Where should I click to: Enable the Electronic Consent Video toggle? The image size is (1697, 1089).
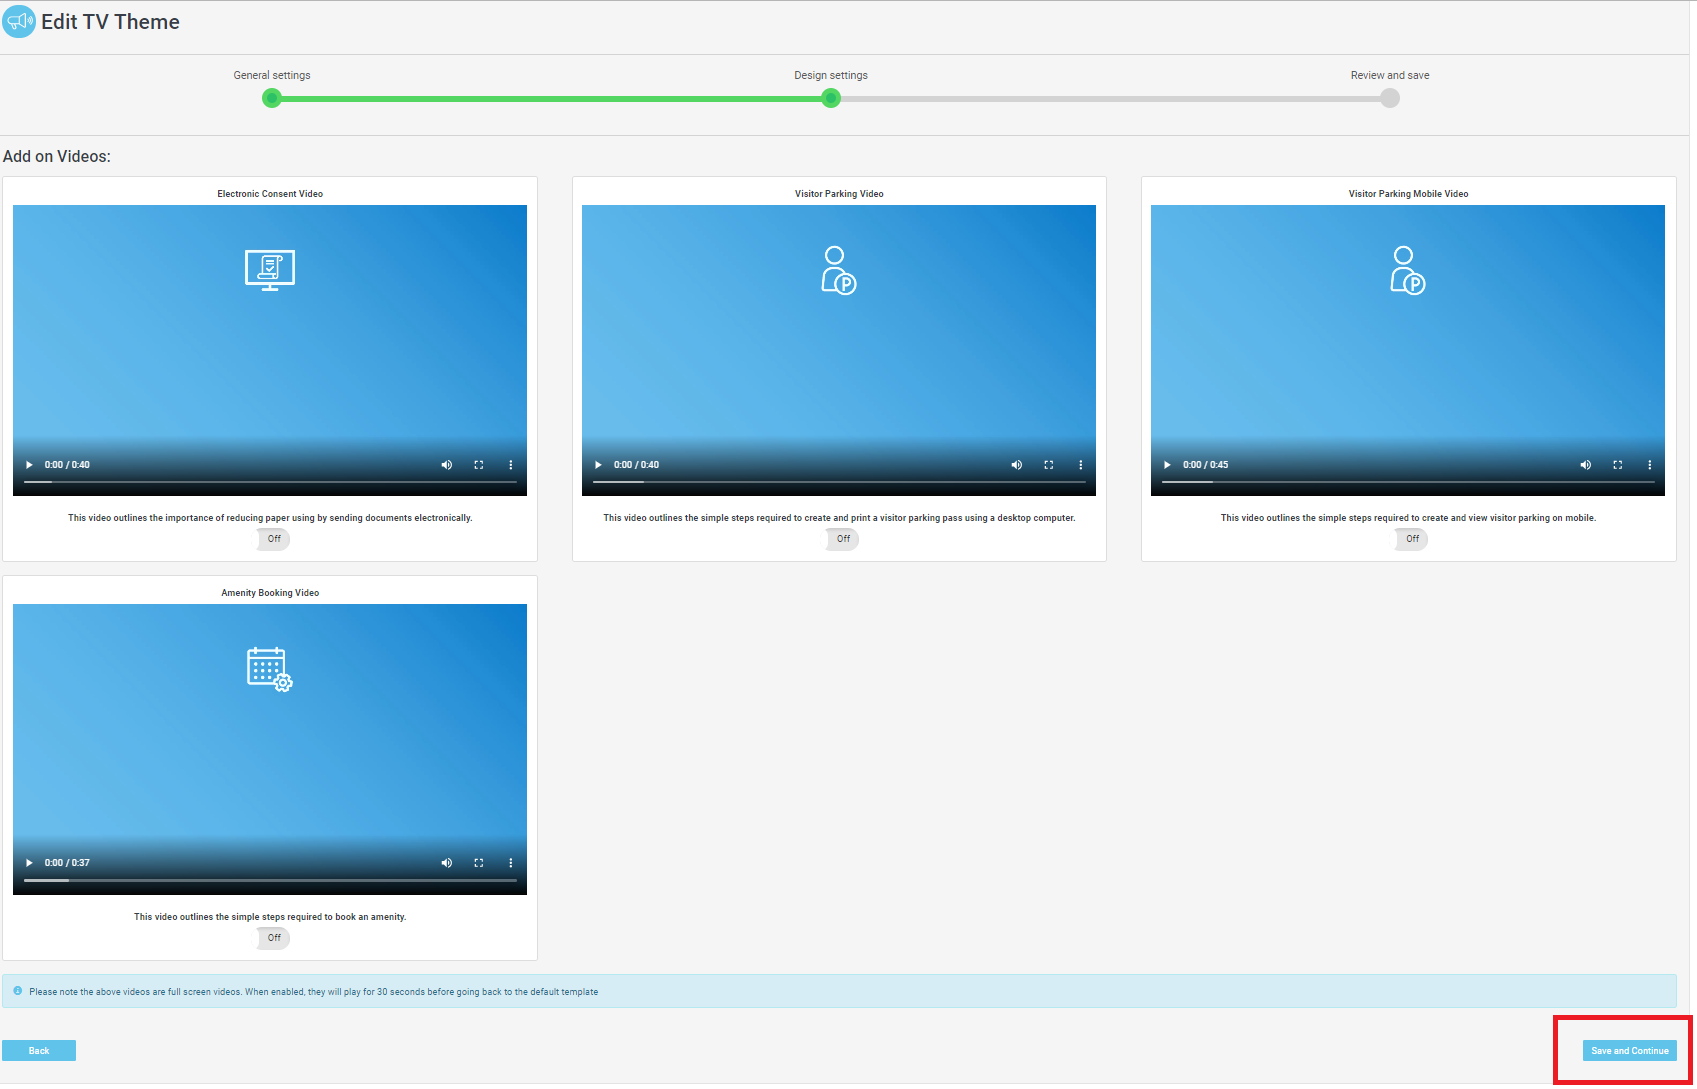coord(273,539)
